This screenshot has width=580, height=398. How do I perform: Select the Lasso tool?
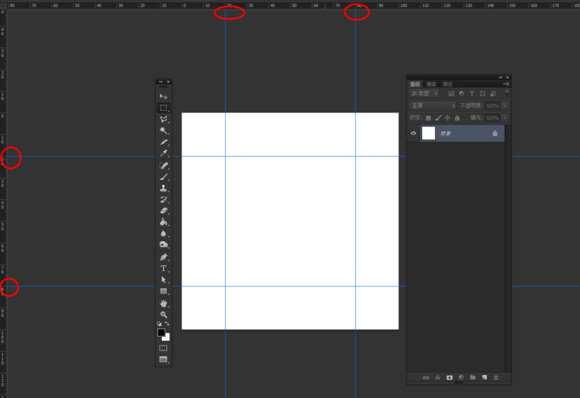pyautogui.click(x=163, y=119)
